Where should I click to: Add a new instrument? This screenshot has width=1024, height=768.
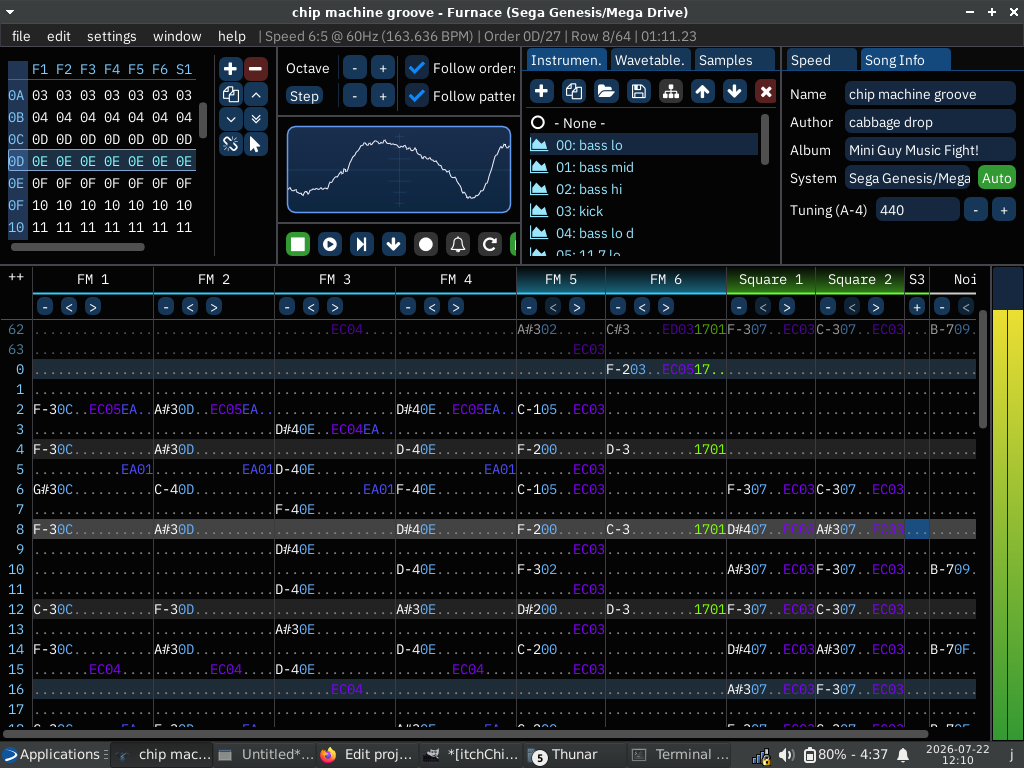click(x=541, y=91)
